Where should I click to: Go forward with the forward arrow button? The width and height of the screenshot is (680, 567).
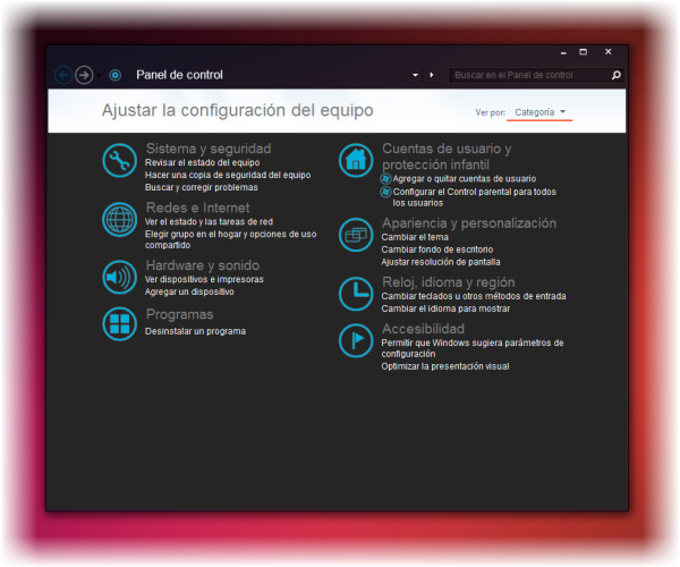[84, 75]
